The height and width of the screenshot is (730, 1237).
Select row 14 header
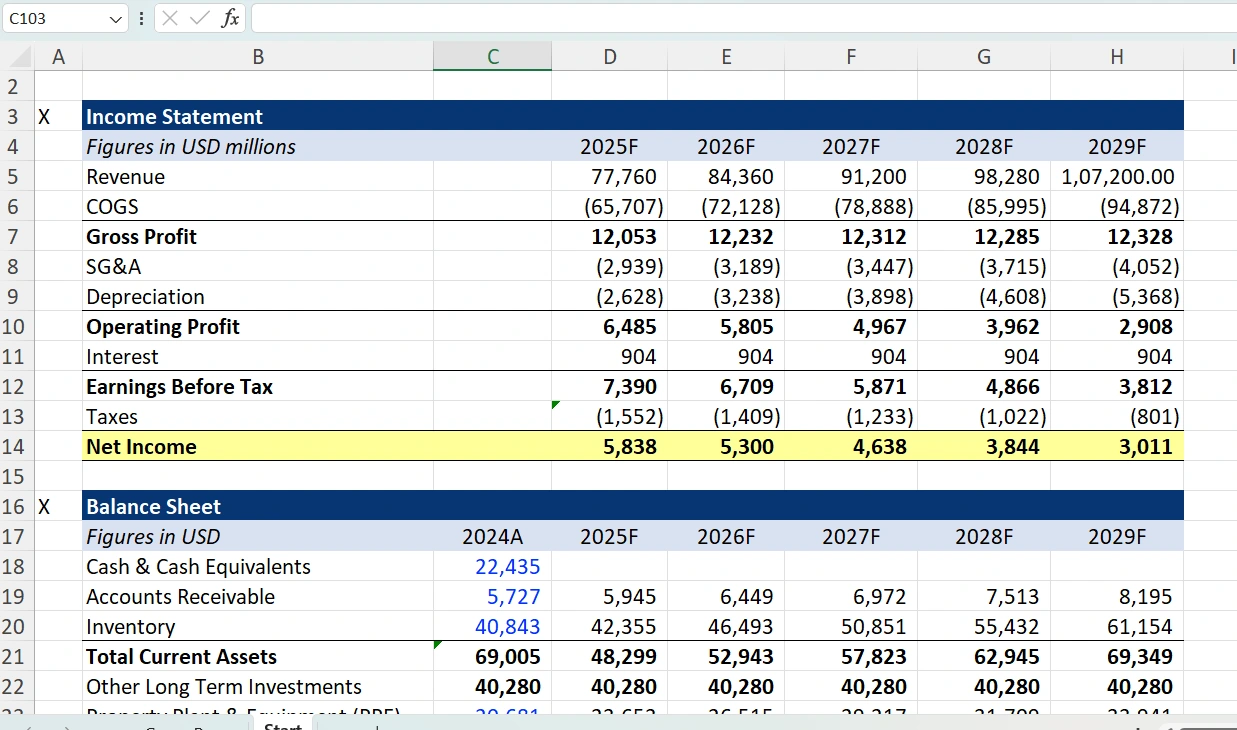[x=17, y=447]
